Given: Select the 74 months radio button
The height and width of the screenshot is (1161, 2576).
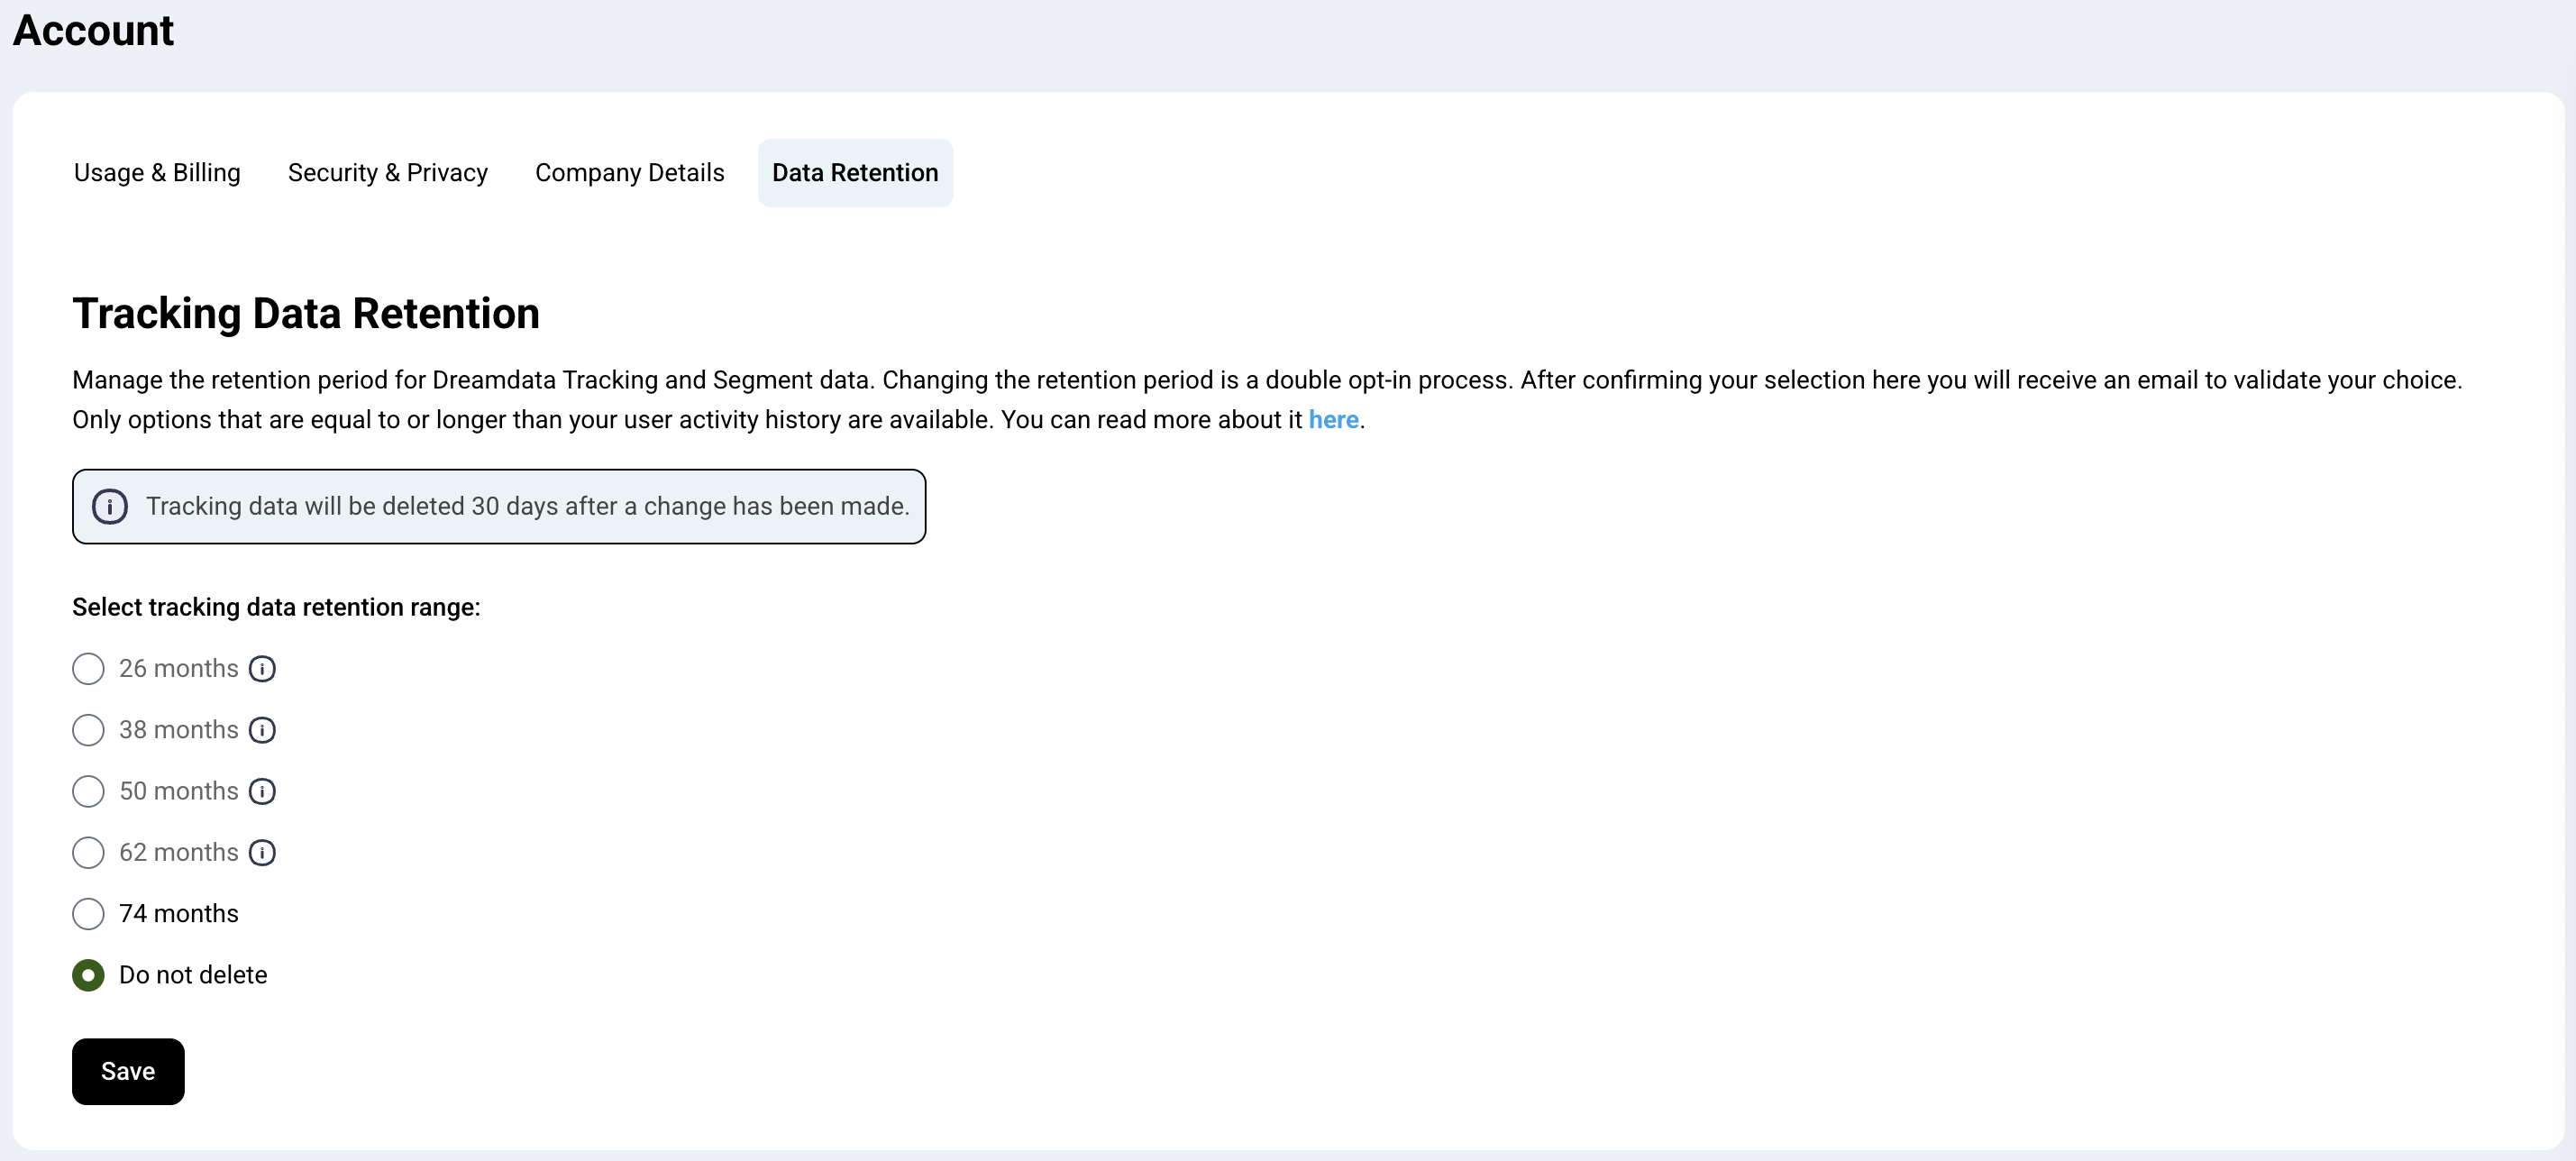Looking at the screenshot, I should (88, 913).
